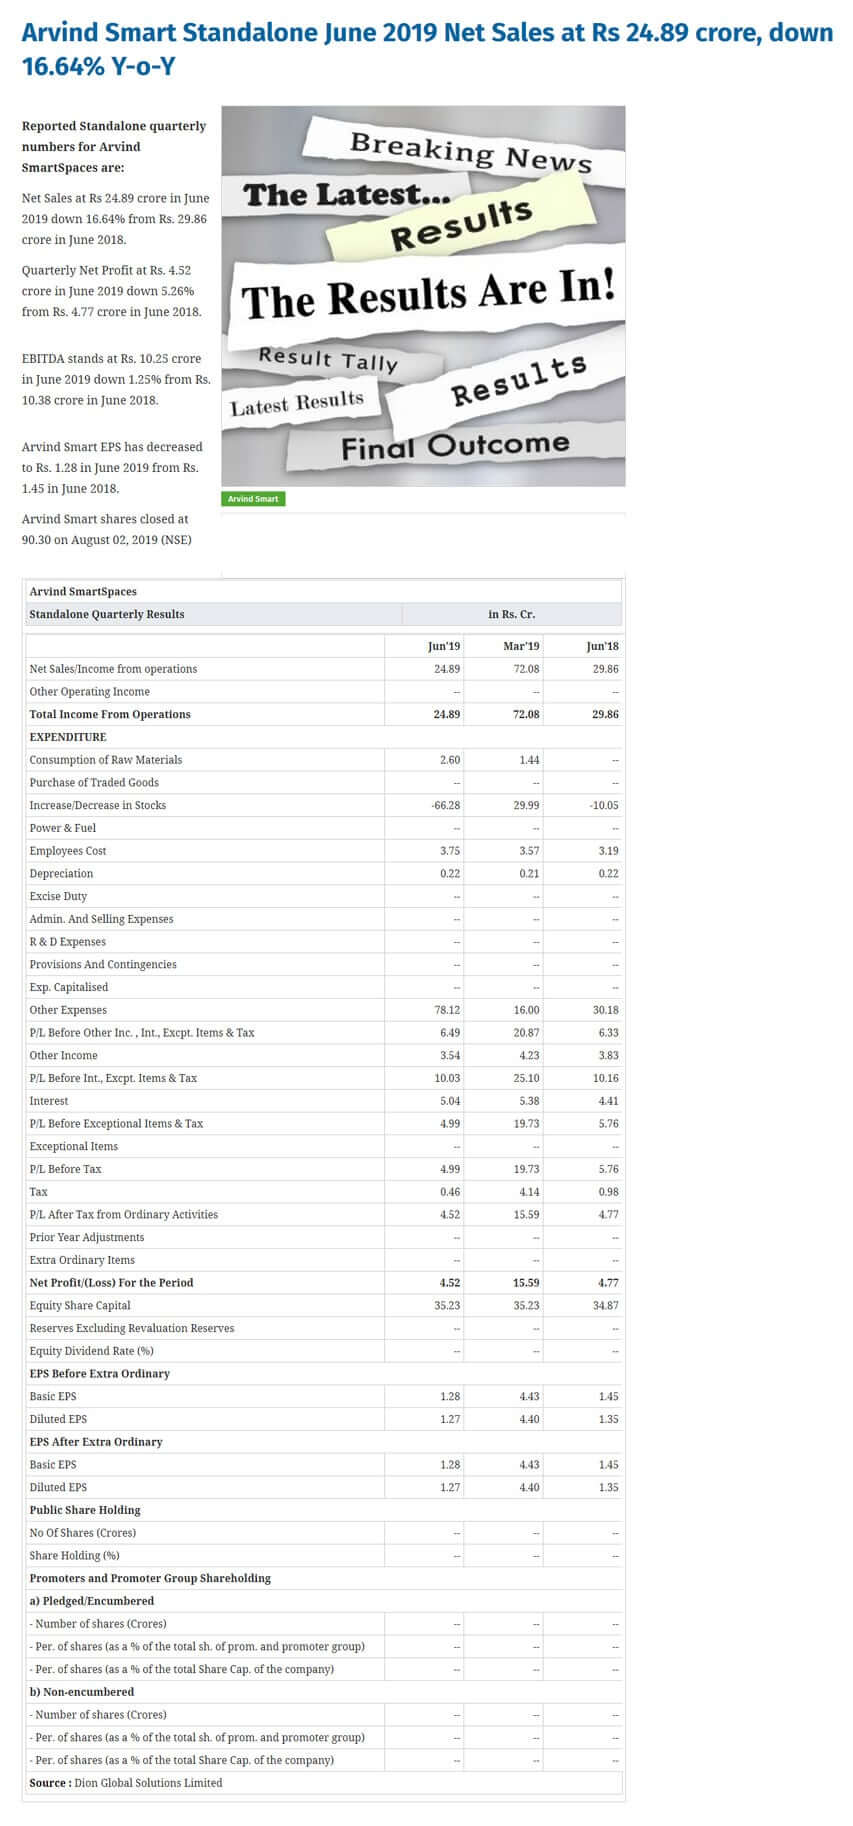This screenshot has height=1826, width=853.
Task: Click the 20.87 P/L value
Action: click(x=526, y=1033)
